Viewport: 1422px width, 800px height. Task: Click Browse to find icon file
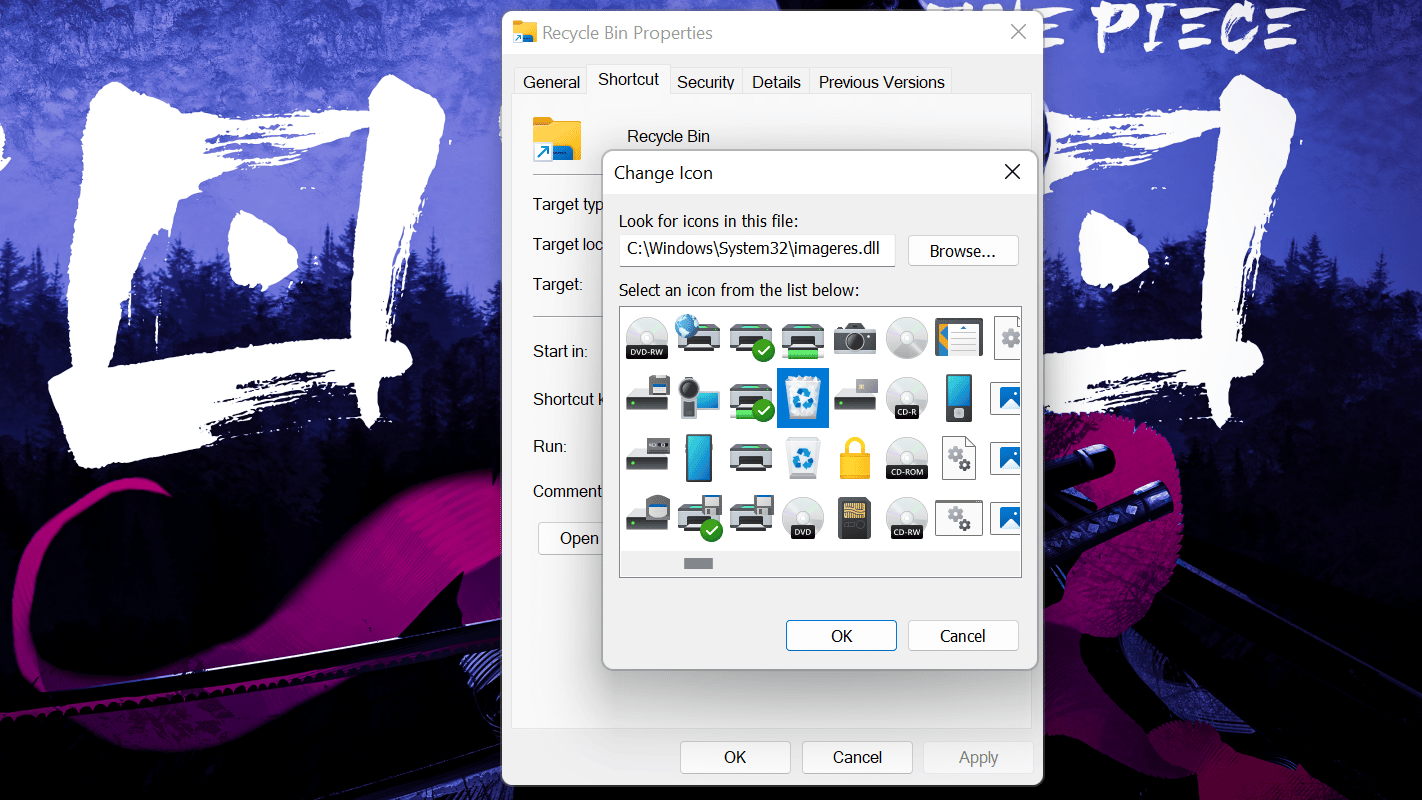coord(962,251)
